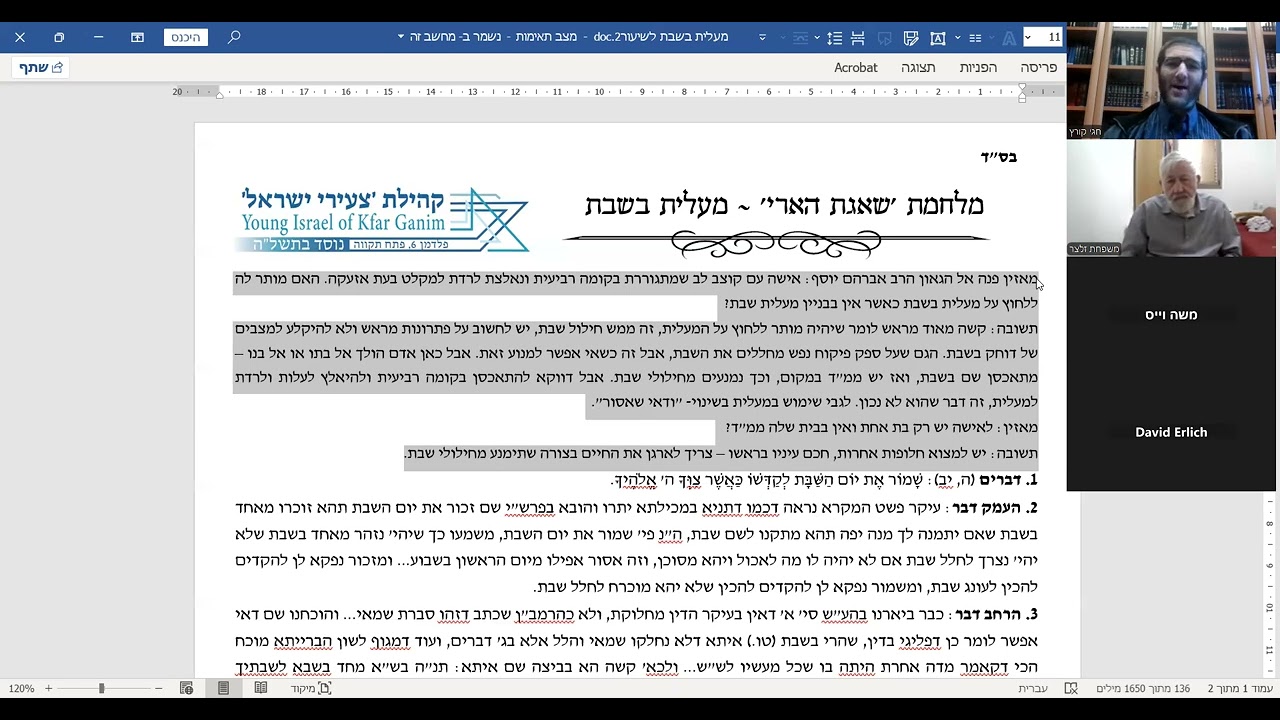
Task: Open the הפניות references tab
Action: 978,67
